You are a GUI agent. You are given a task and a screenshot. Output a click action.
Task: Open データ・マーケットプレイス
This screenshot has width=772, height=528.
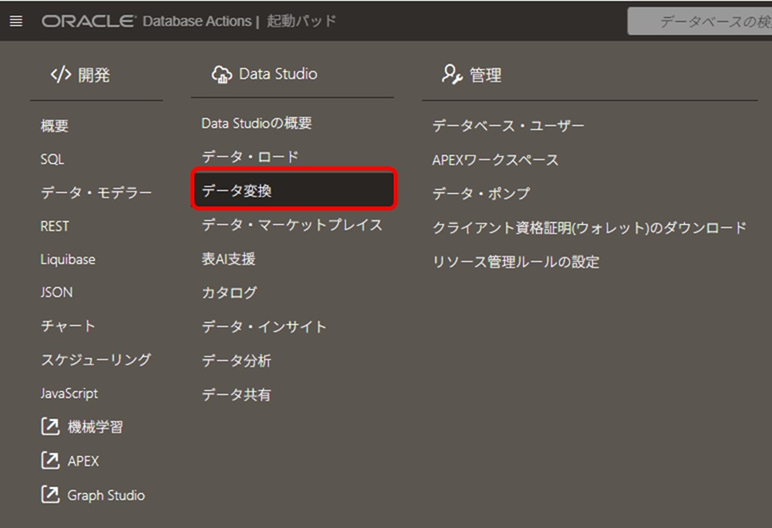click(292, 225)
